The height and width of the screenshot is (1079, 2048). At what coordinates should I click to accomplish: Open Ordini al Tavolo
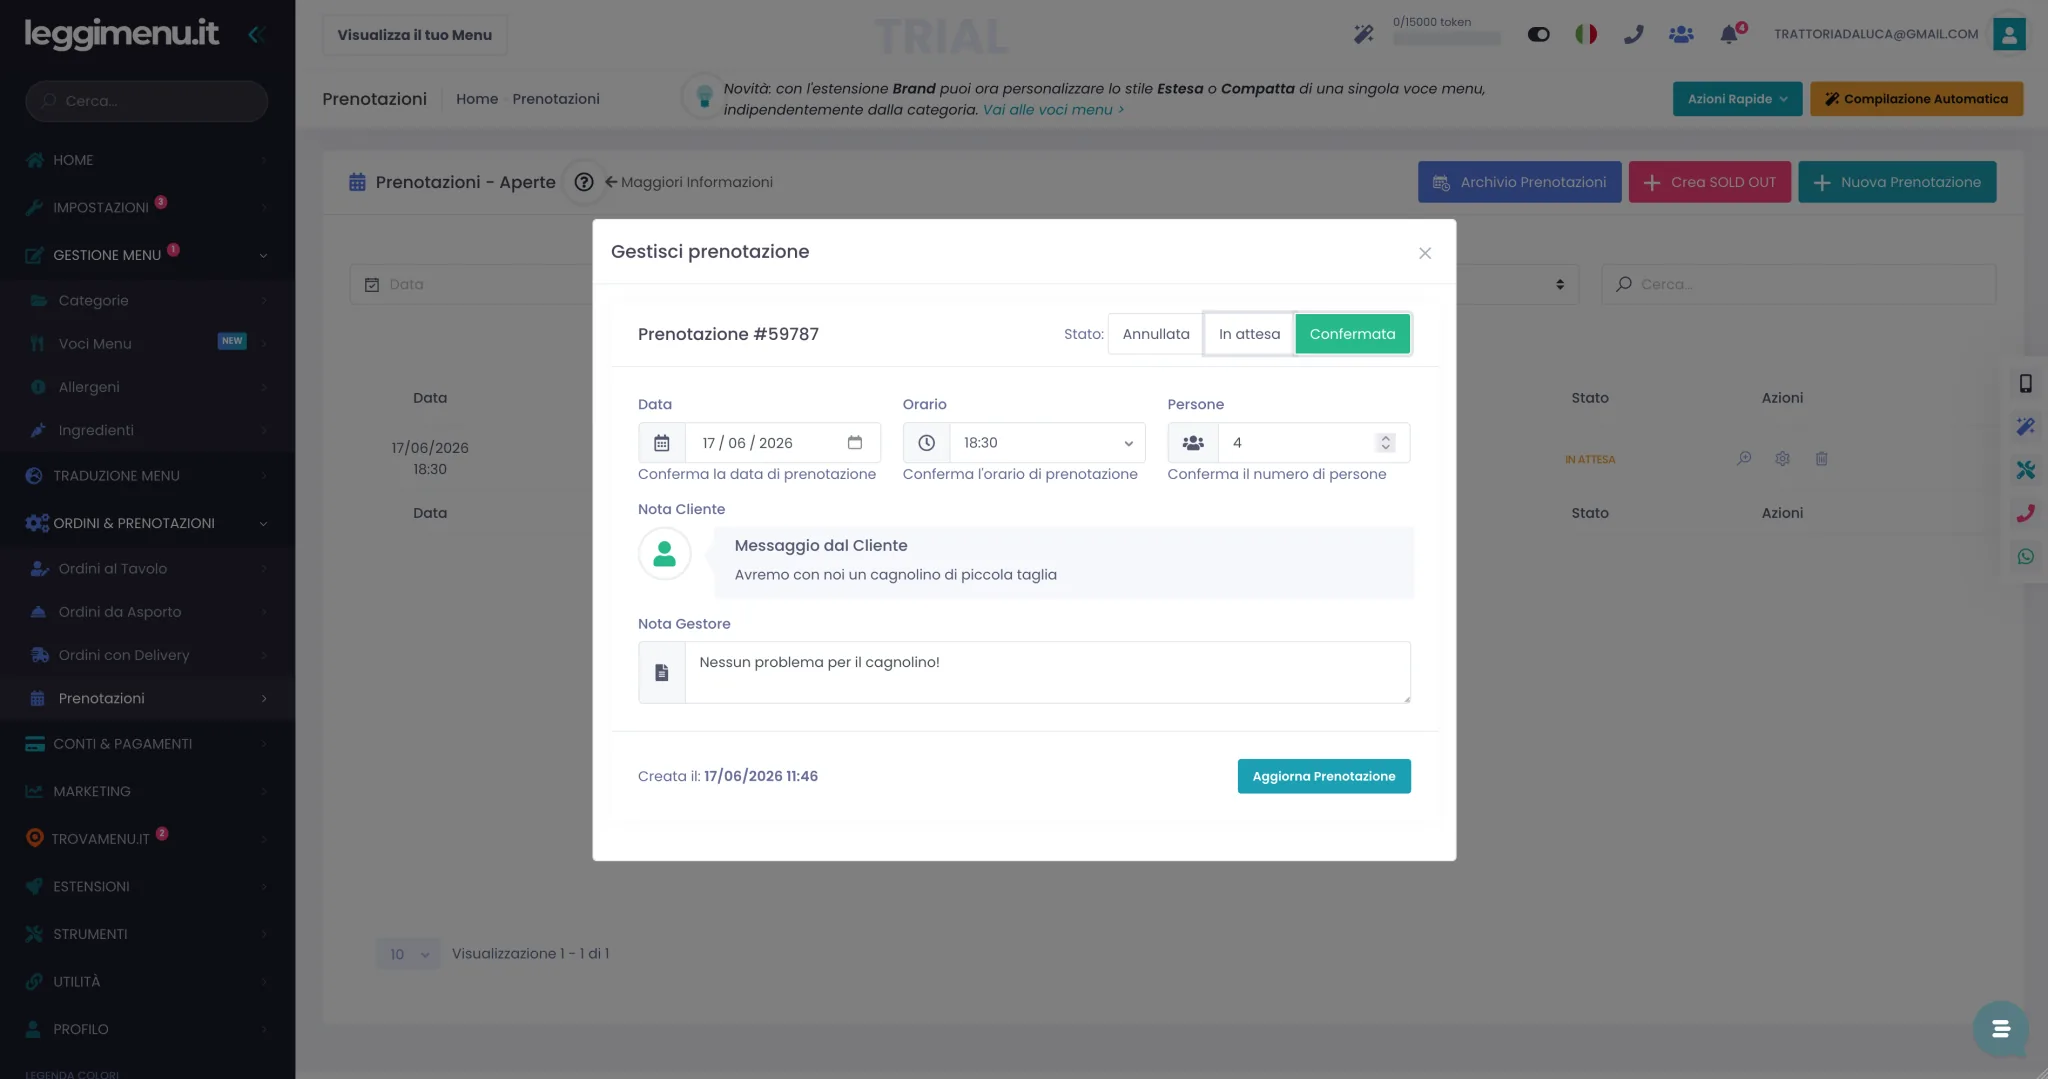[147, 568]
